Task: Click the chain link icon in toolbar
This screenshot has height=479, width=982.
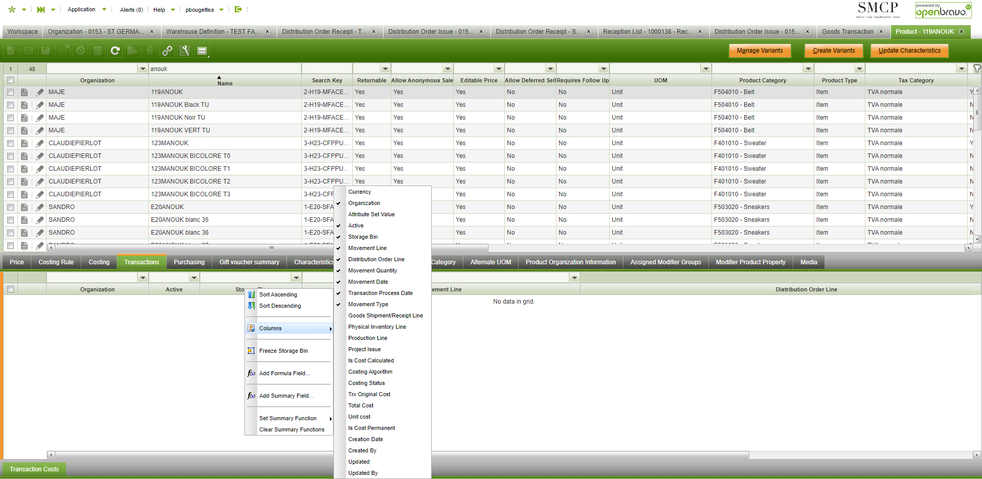Action: point(167,50)
